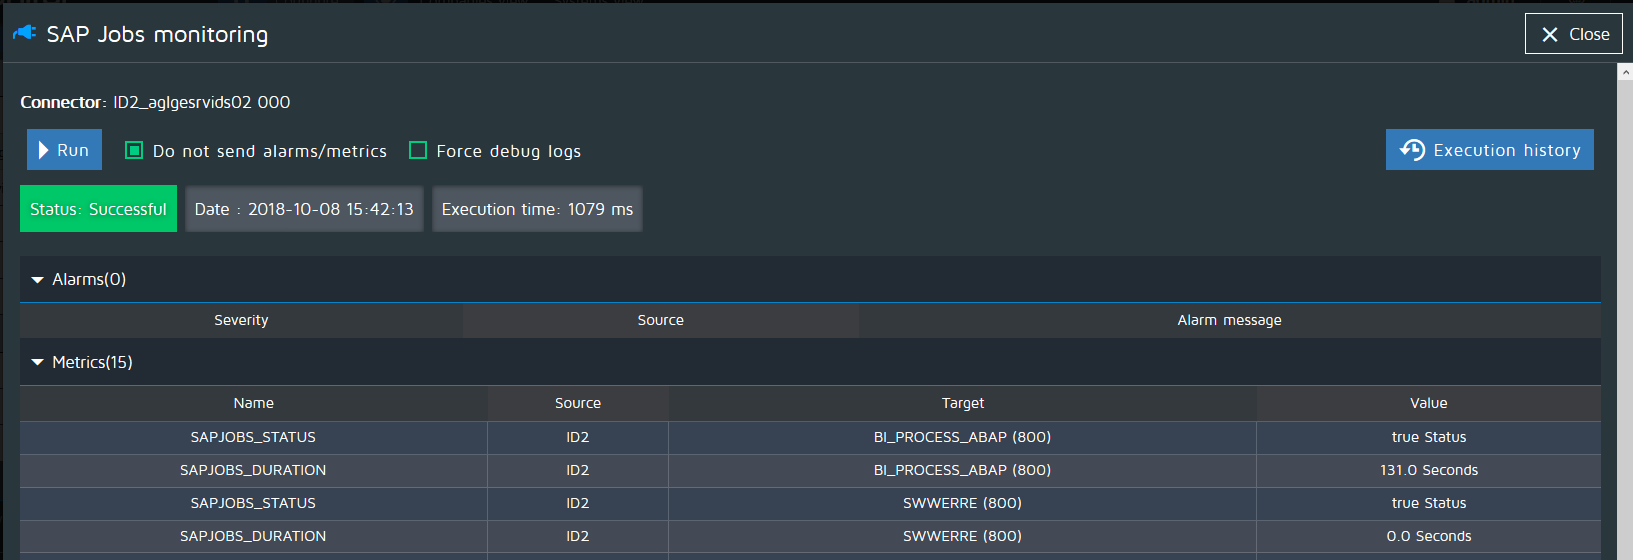
Task: Collapse the Alarms(0) section
Action: [x=38, y=280]
